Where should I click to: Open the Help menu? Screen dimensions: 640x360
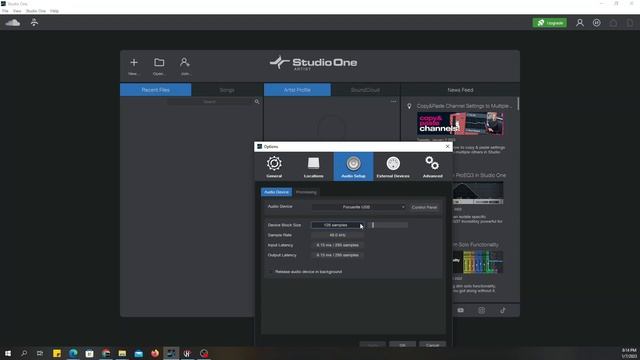[x=54, y=11]
